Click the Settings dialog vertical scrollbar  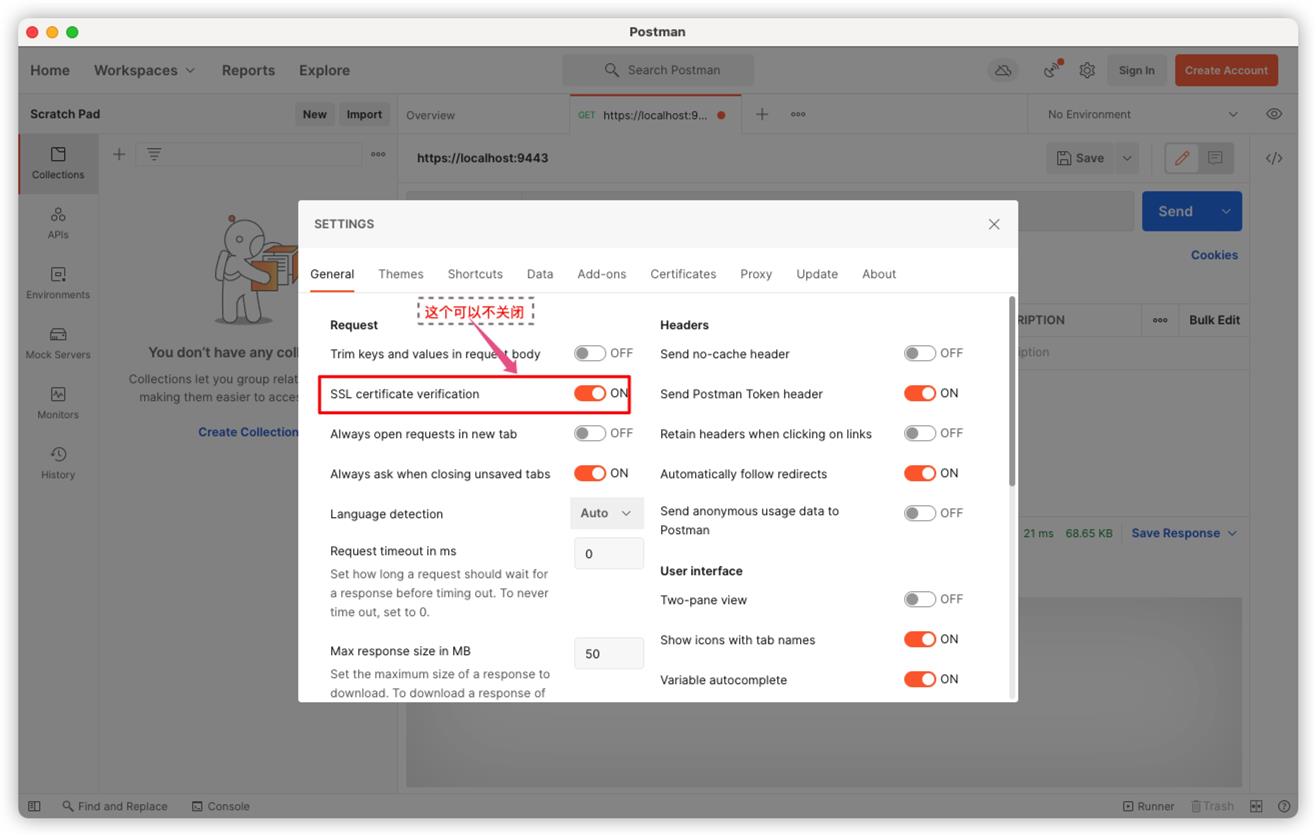tap(1012, 392)
